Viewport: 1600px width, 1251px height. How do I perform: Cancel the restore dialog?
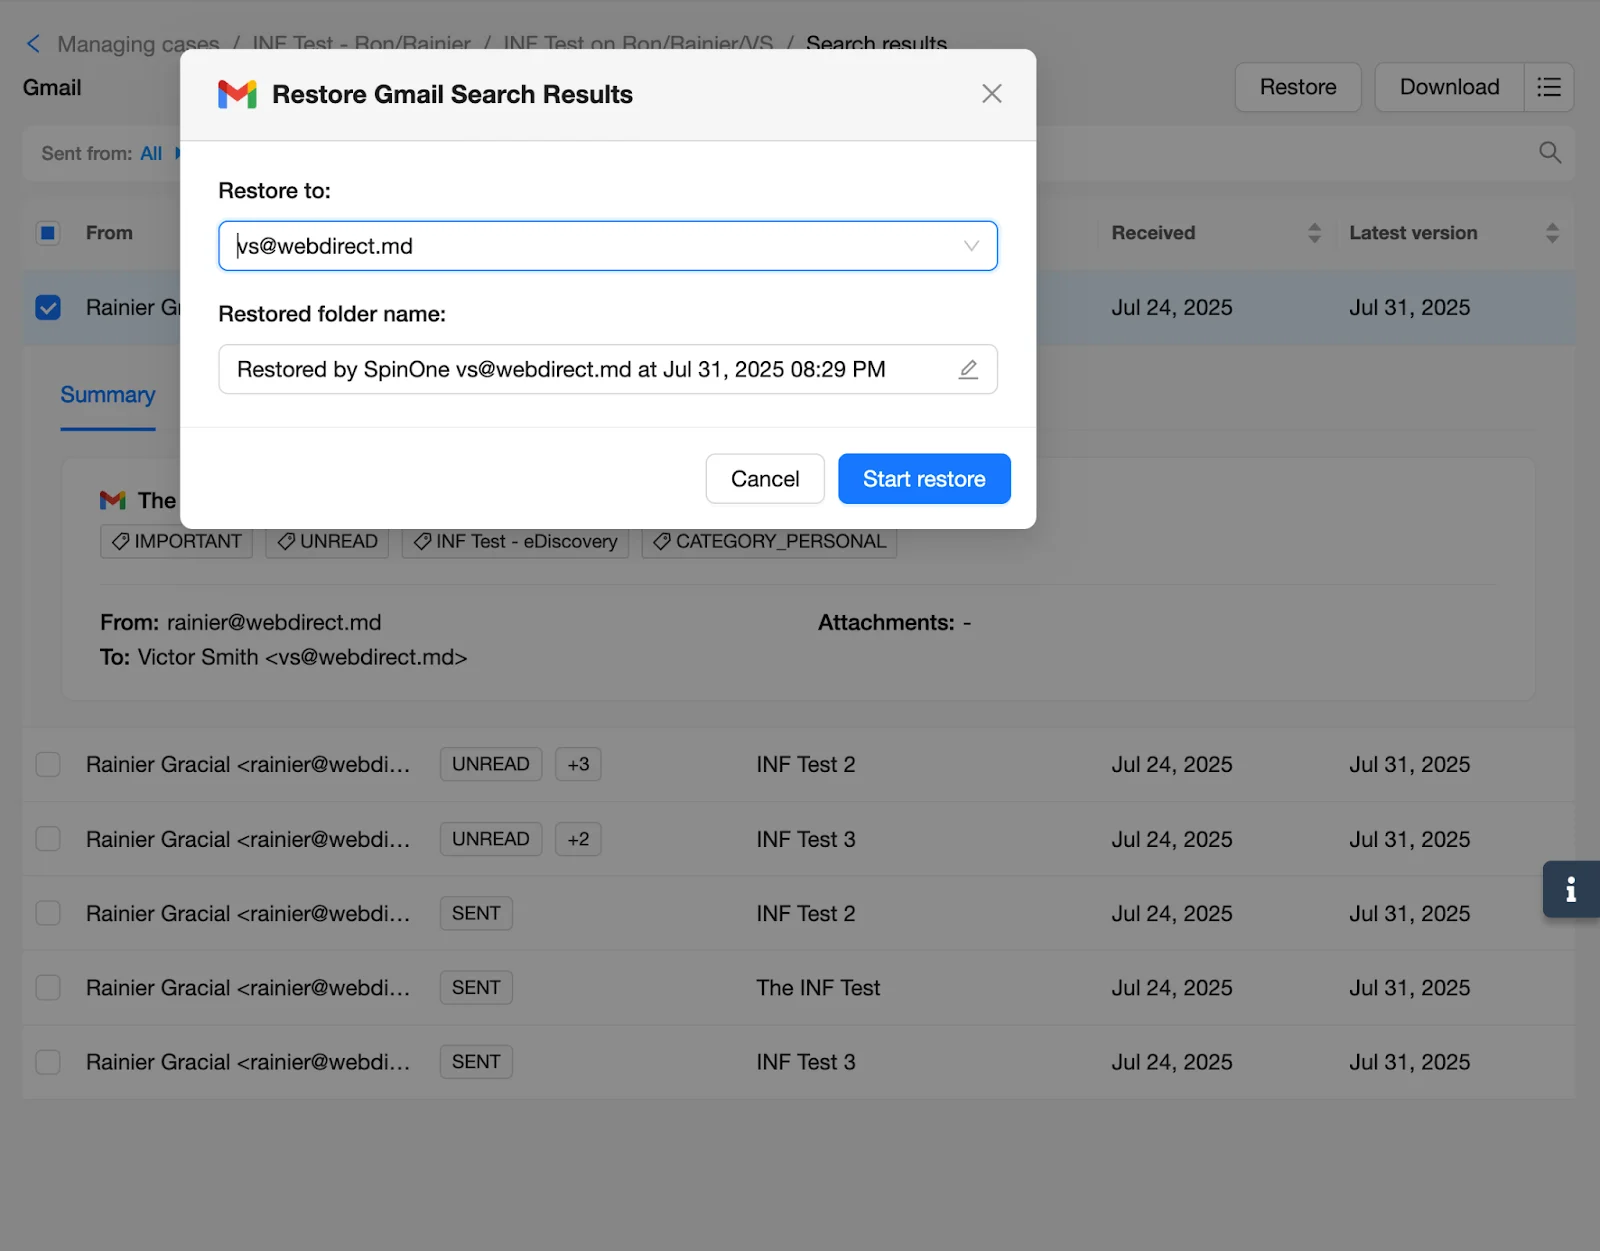click(764, 478)
